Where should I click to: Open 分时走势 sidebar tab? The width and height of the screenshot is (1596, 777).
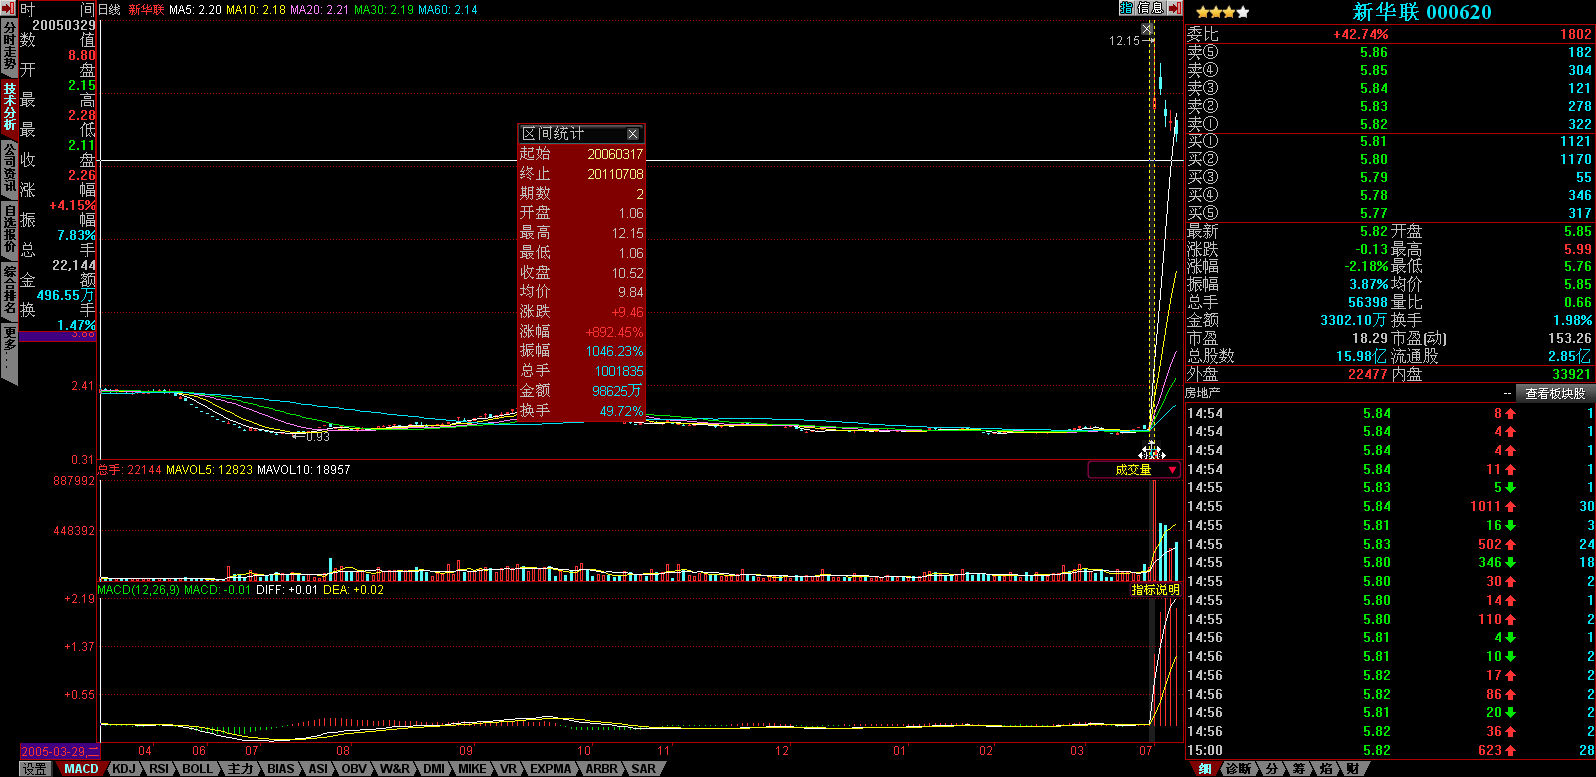coord(9,47)
